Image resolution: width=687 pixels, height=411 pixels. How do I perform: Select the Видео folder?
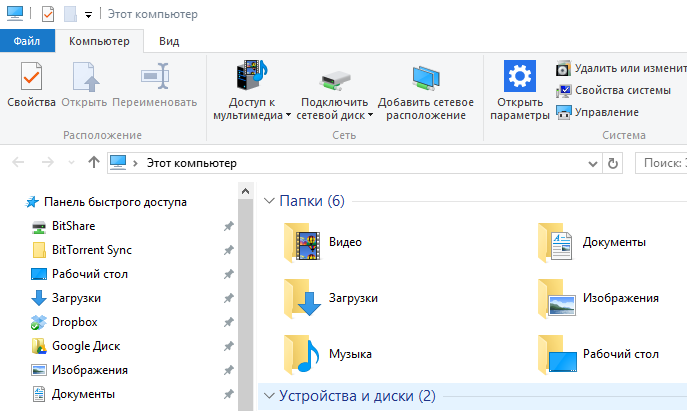(x=323, y=242)
